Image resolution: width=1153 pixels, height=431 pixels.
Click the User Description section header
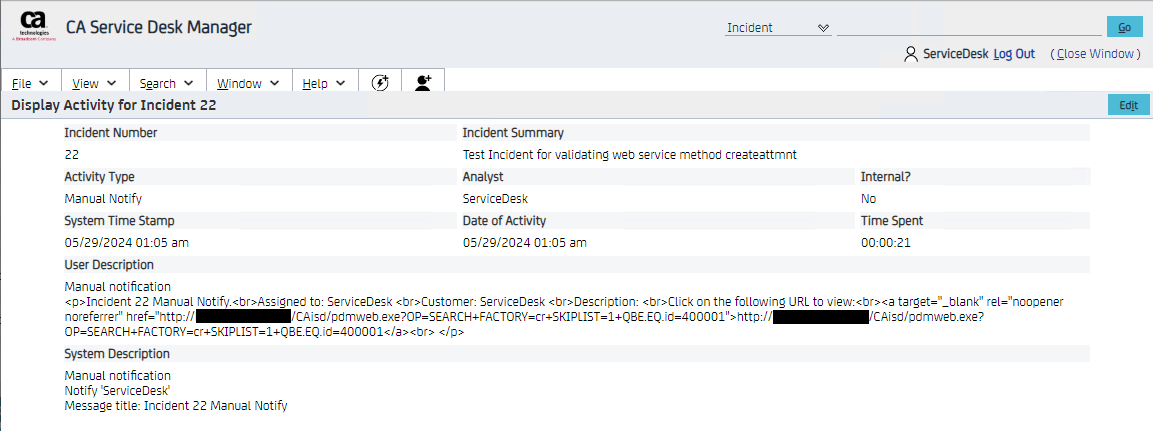click(x=109, y=265)
